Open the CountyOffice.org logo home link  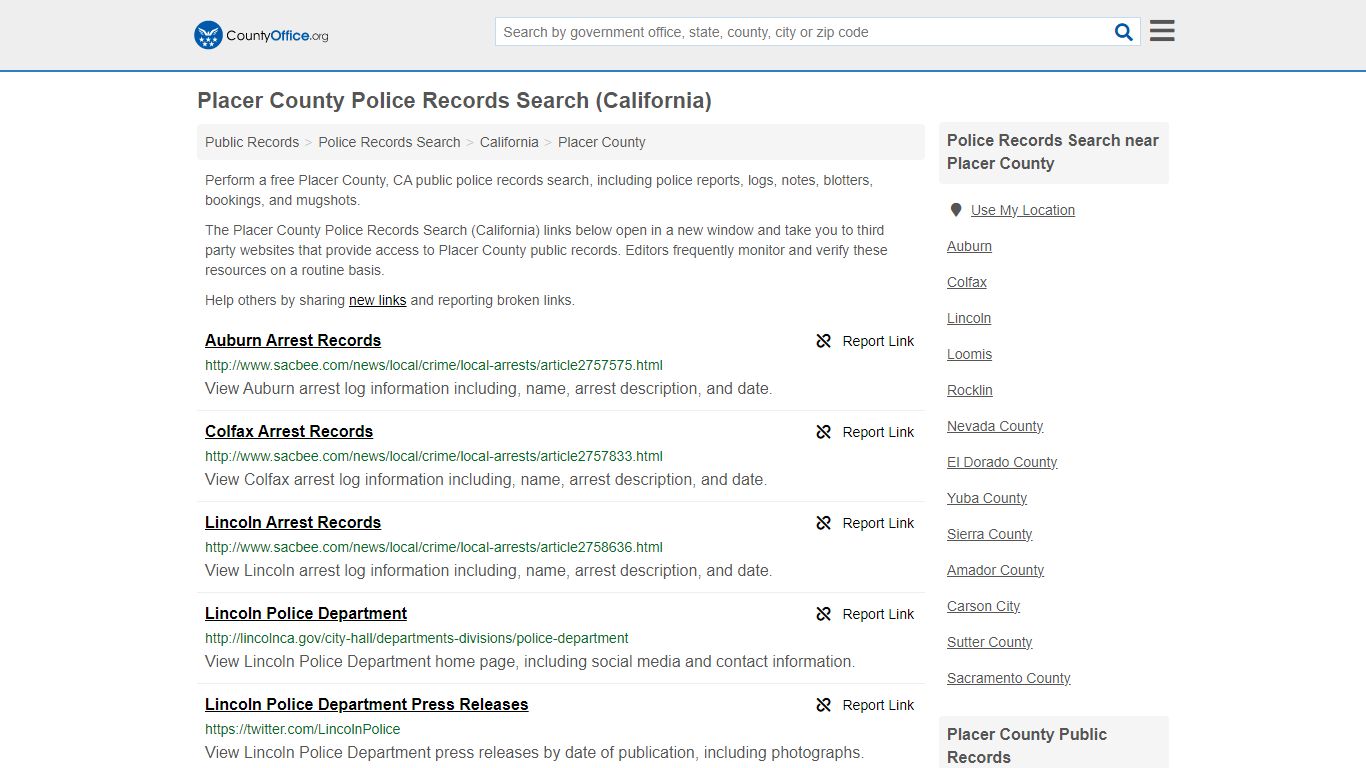click(261, 35)
